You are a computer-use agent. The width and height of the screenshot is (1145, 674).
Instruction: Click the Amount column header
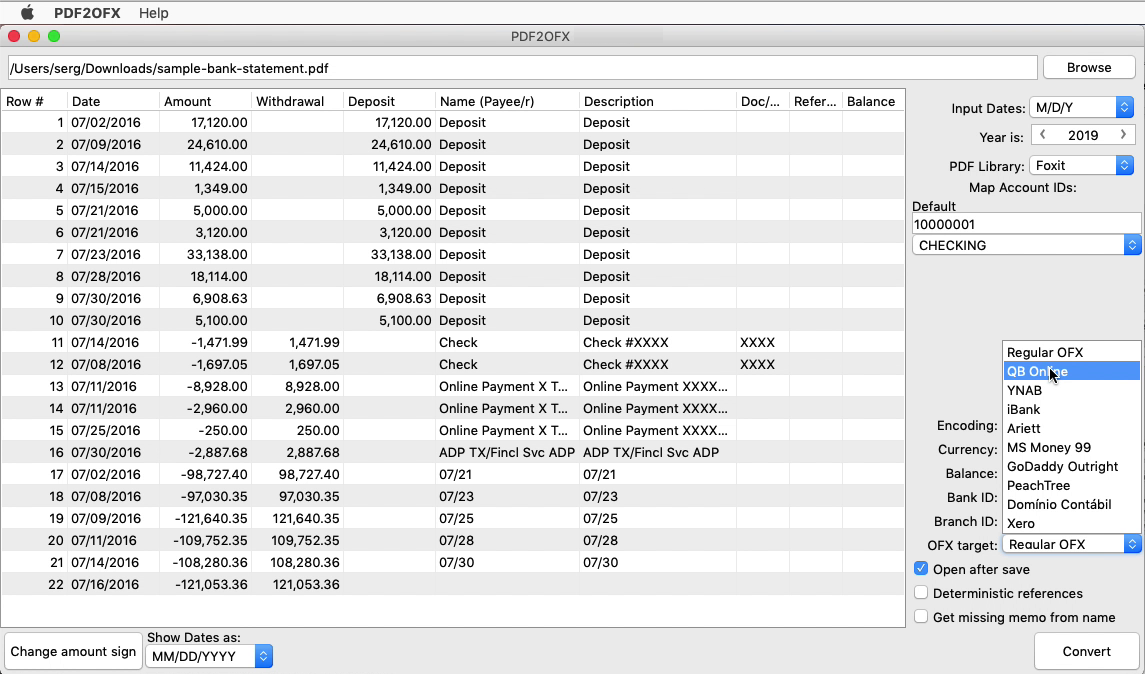point(205,101)
